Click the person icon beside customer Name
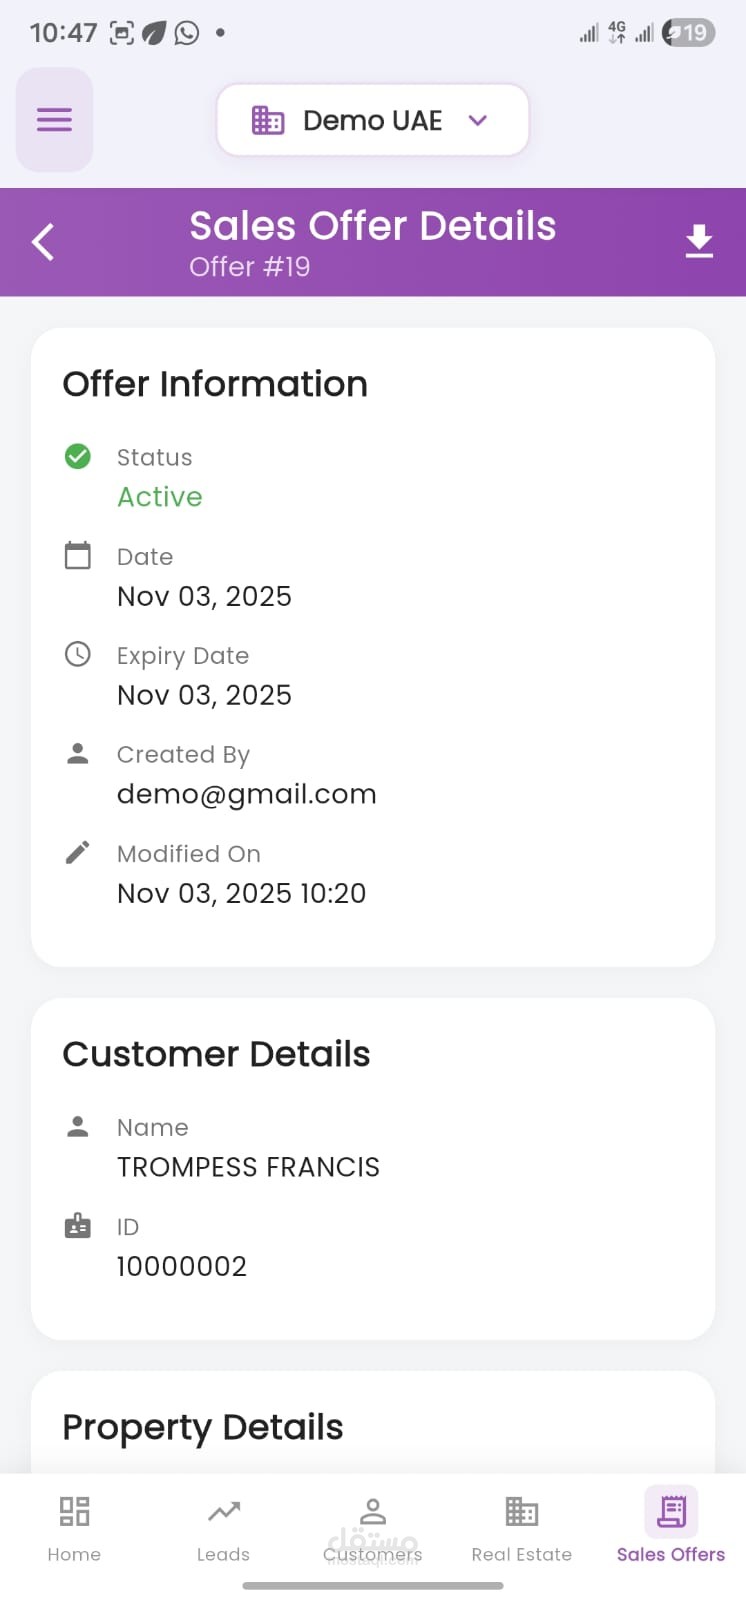This screenshot has height=1600, width=746. pyautogui.click(x=78, y=1126)
